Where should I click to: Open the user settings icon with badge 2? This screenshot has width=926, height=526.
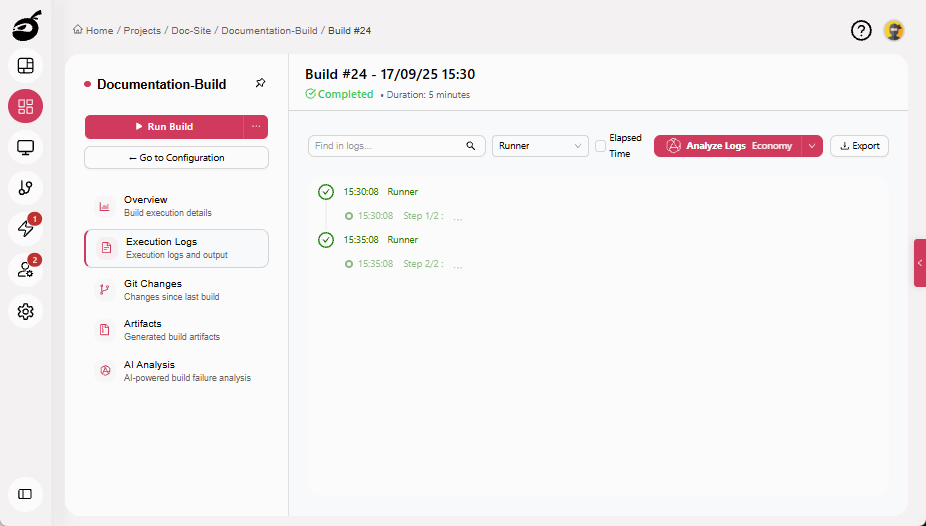click(x=25, y=270)
